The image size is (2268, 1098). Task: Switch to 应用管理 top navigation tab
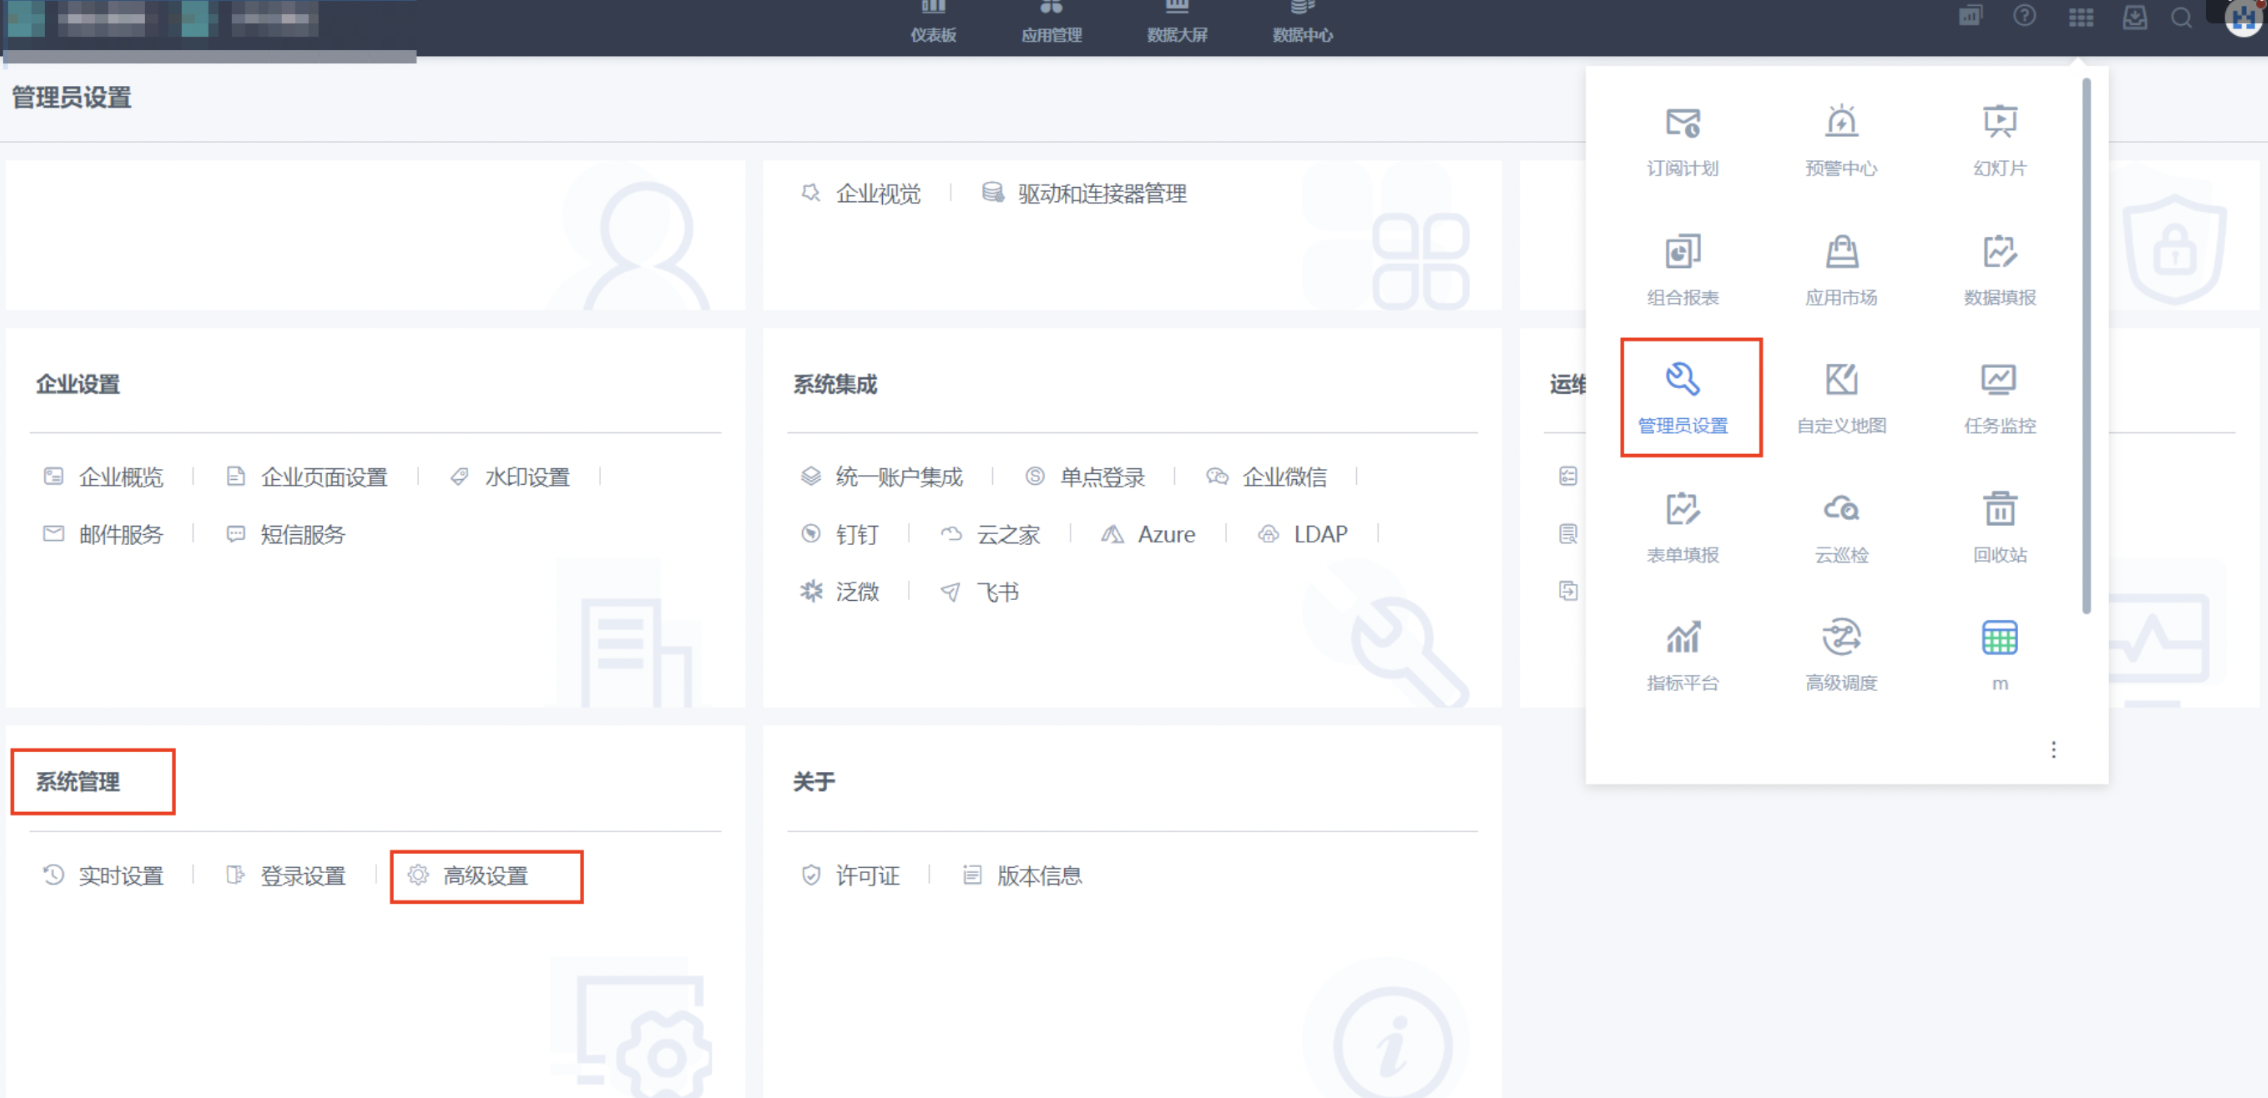click(x=1051, y=23)
